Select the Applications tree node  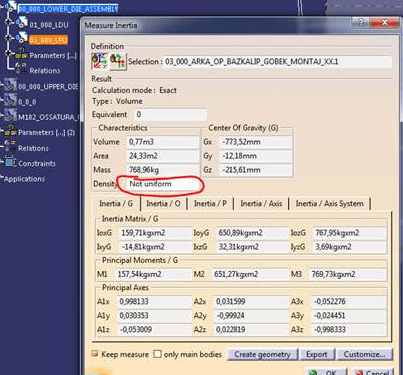24,179
